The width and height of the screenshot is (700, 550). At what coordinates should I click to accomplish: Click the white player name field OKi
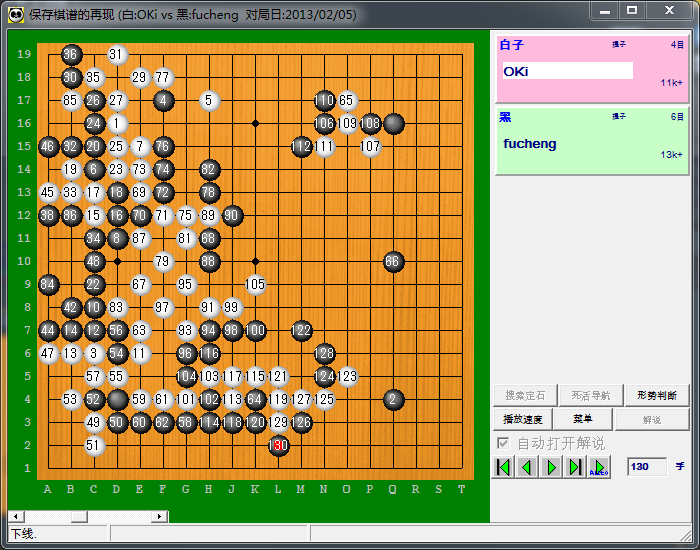567,71
